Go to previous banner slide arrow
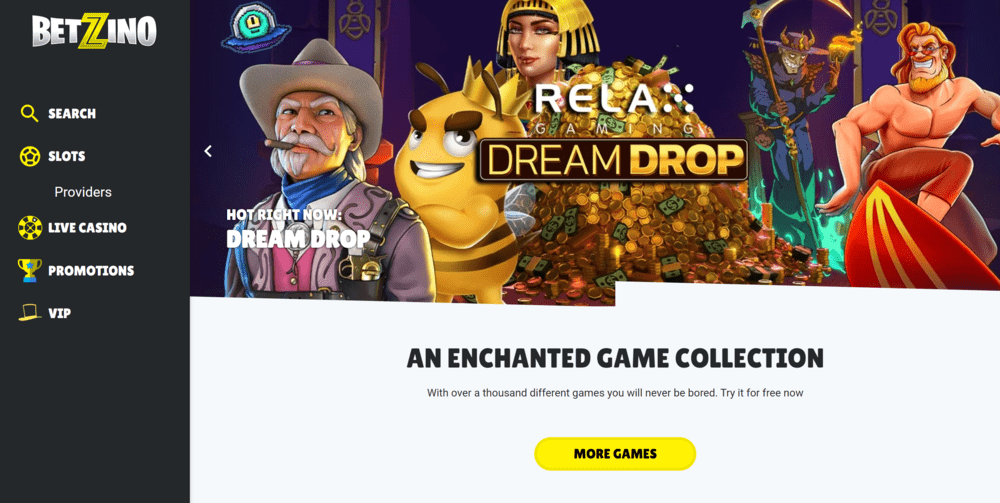1000x503 pixels. tap(207, 151)
